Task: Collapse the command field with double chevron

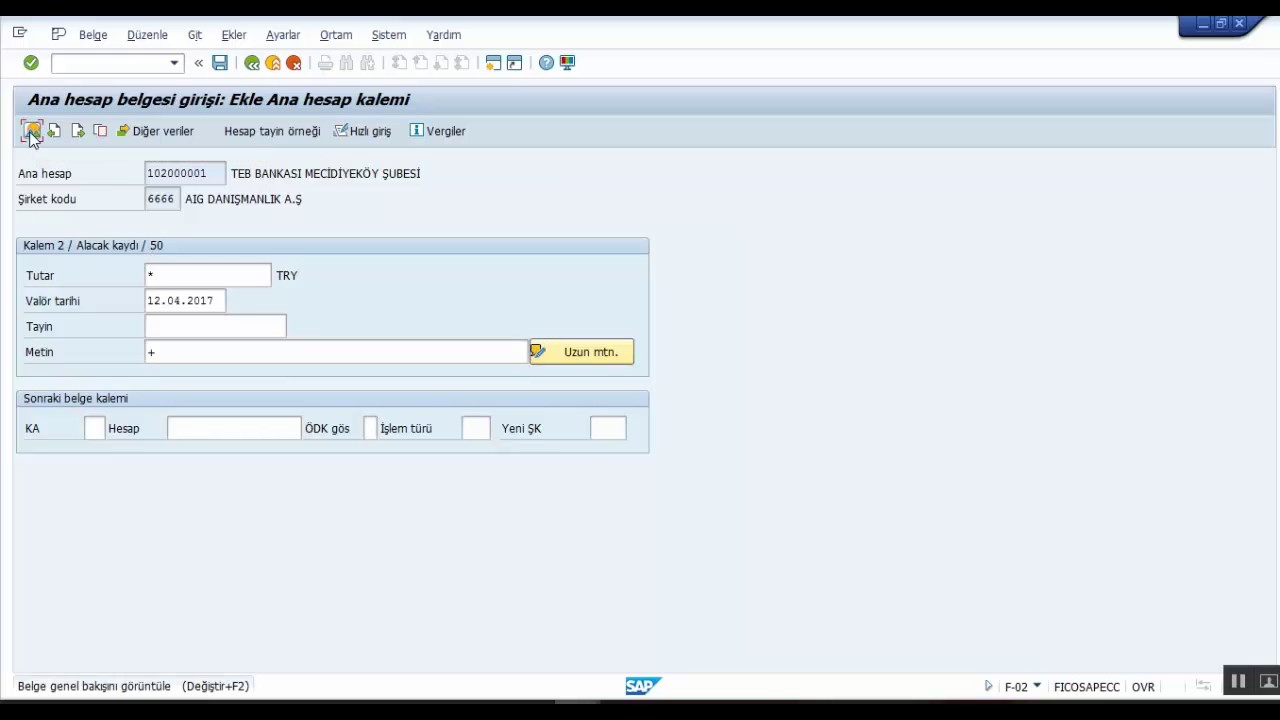Action: [x=198, y=63]
